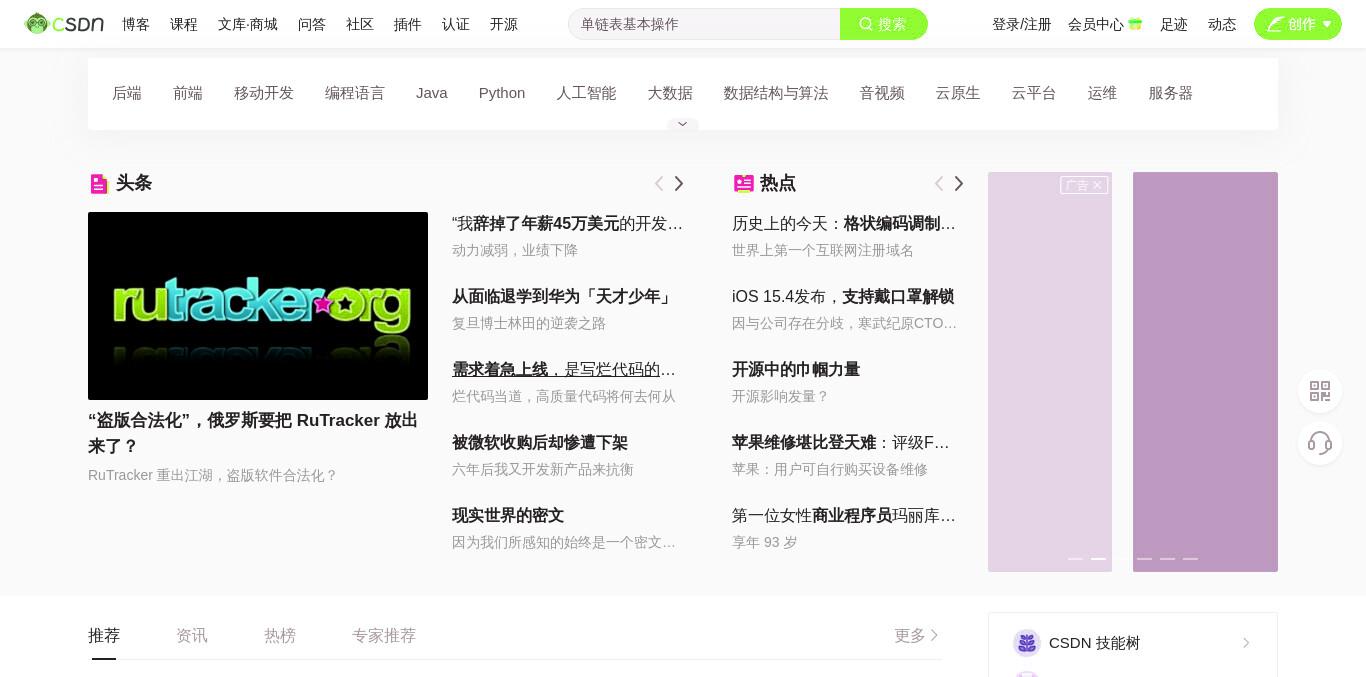Select the 云平台 category
1366x677 pixels.
pos(1034,93)
